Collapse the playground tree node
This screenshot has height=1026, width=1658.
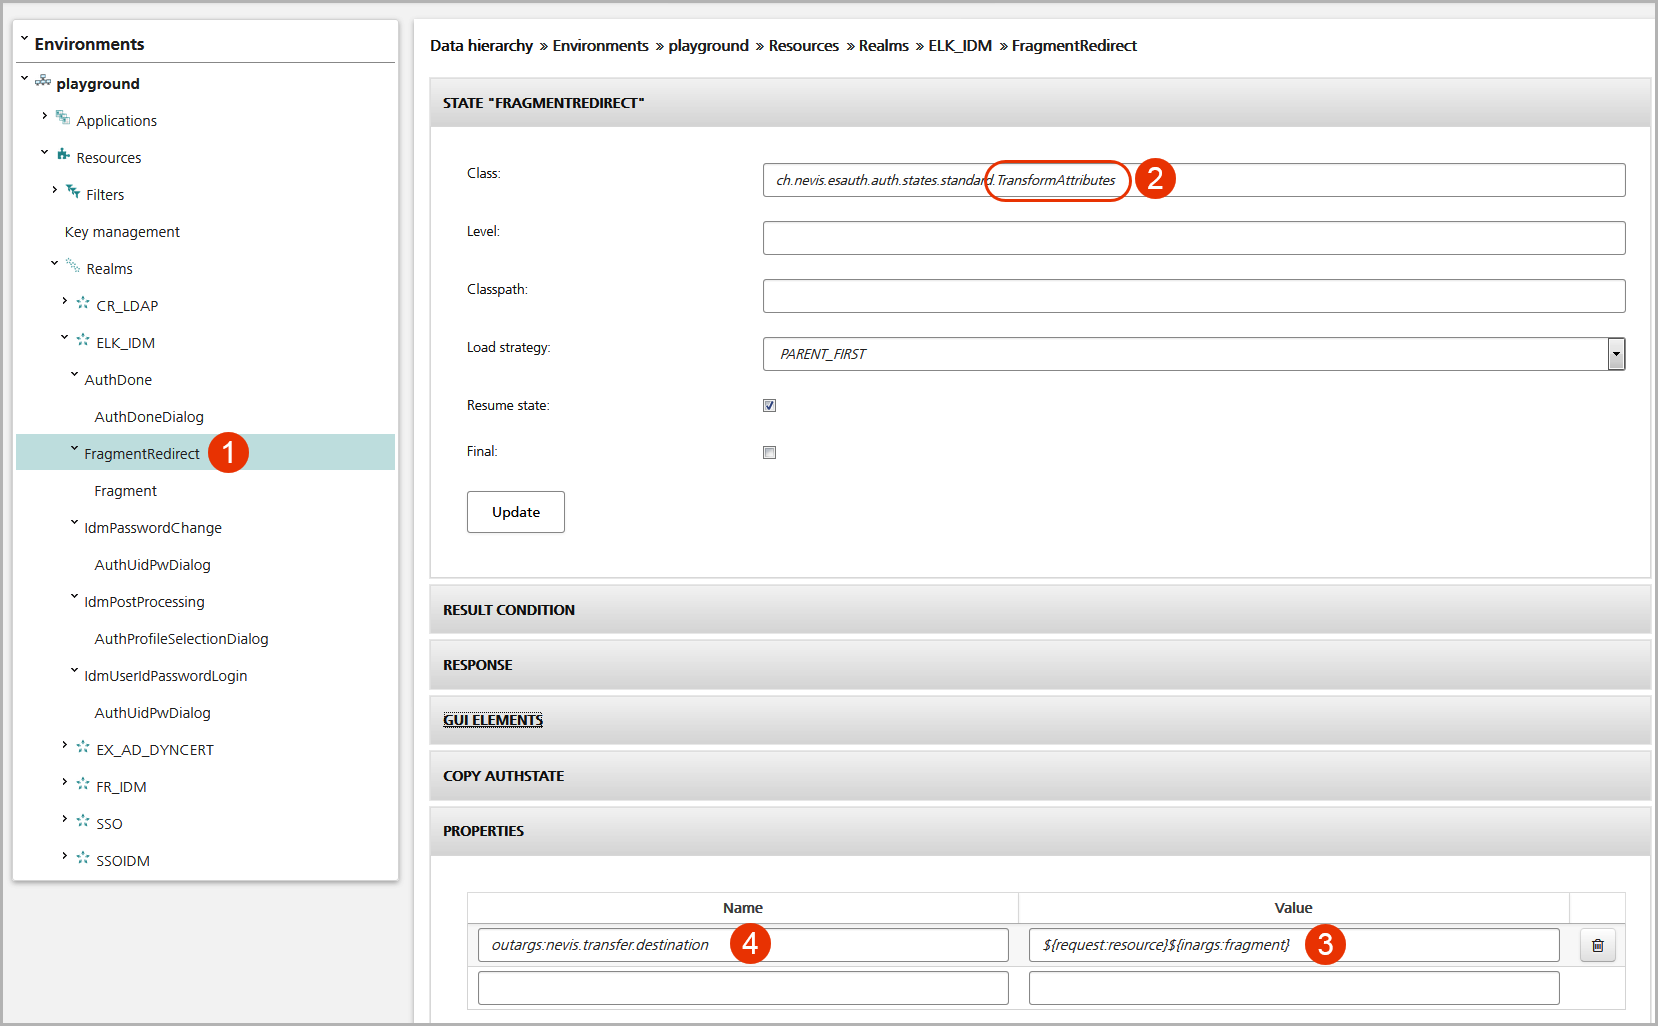click(x=24, y=78)
